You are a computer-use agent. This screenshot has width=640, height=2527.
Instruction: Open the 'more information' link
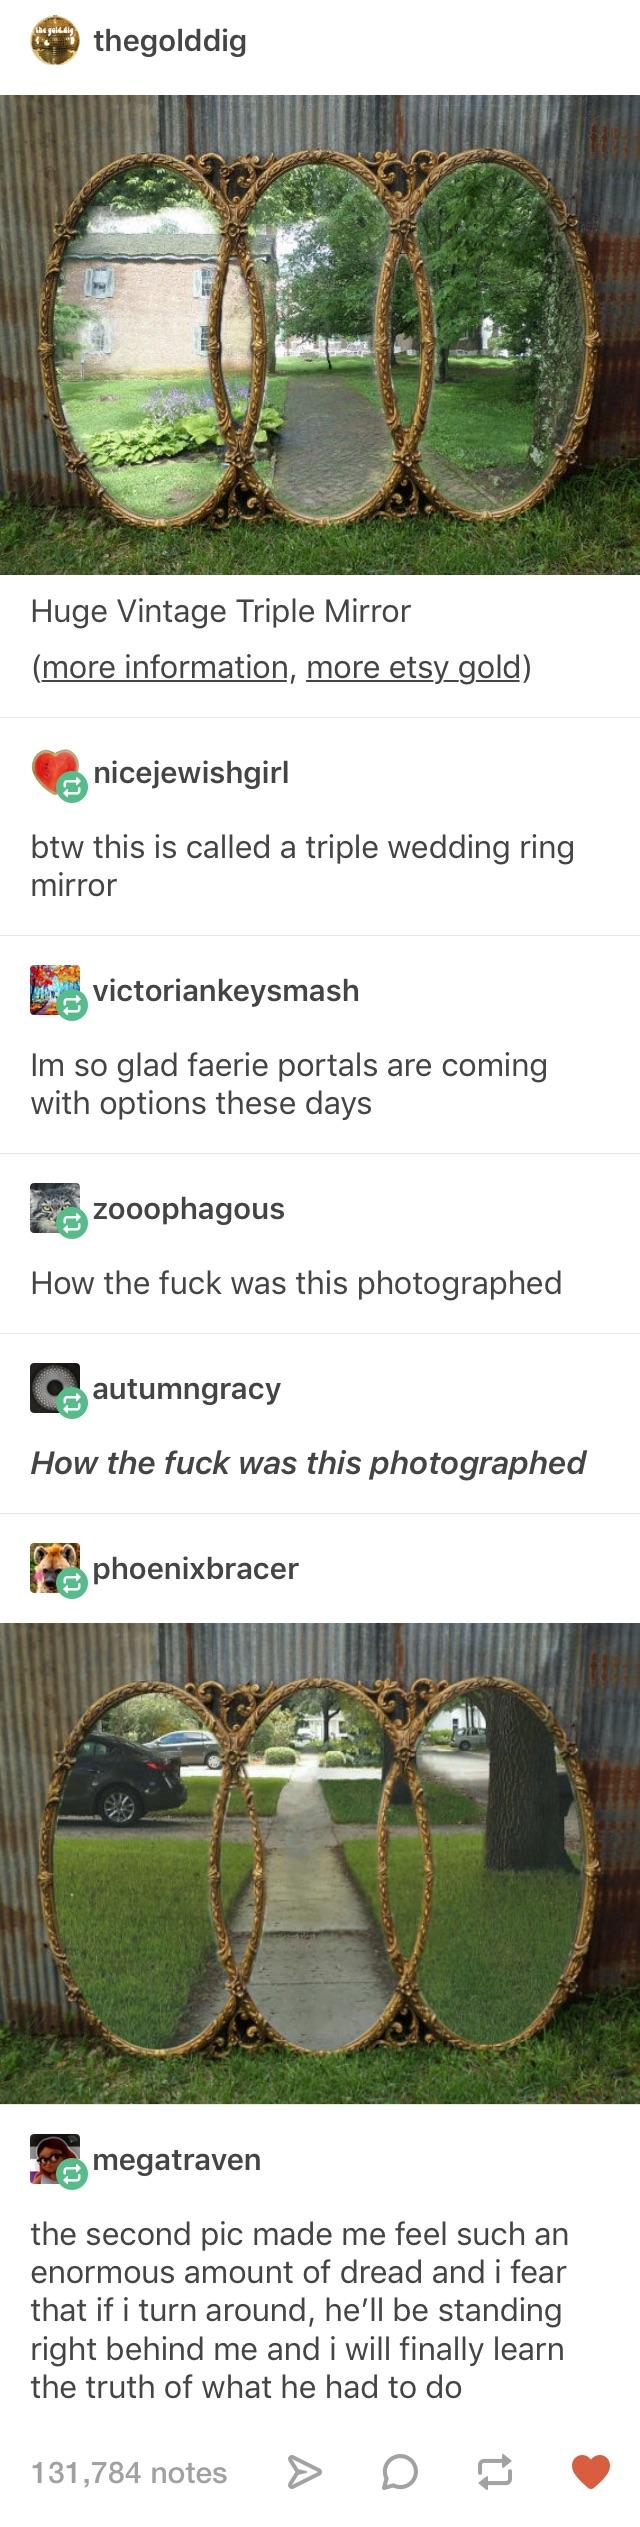(164, 666)
